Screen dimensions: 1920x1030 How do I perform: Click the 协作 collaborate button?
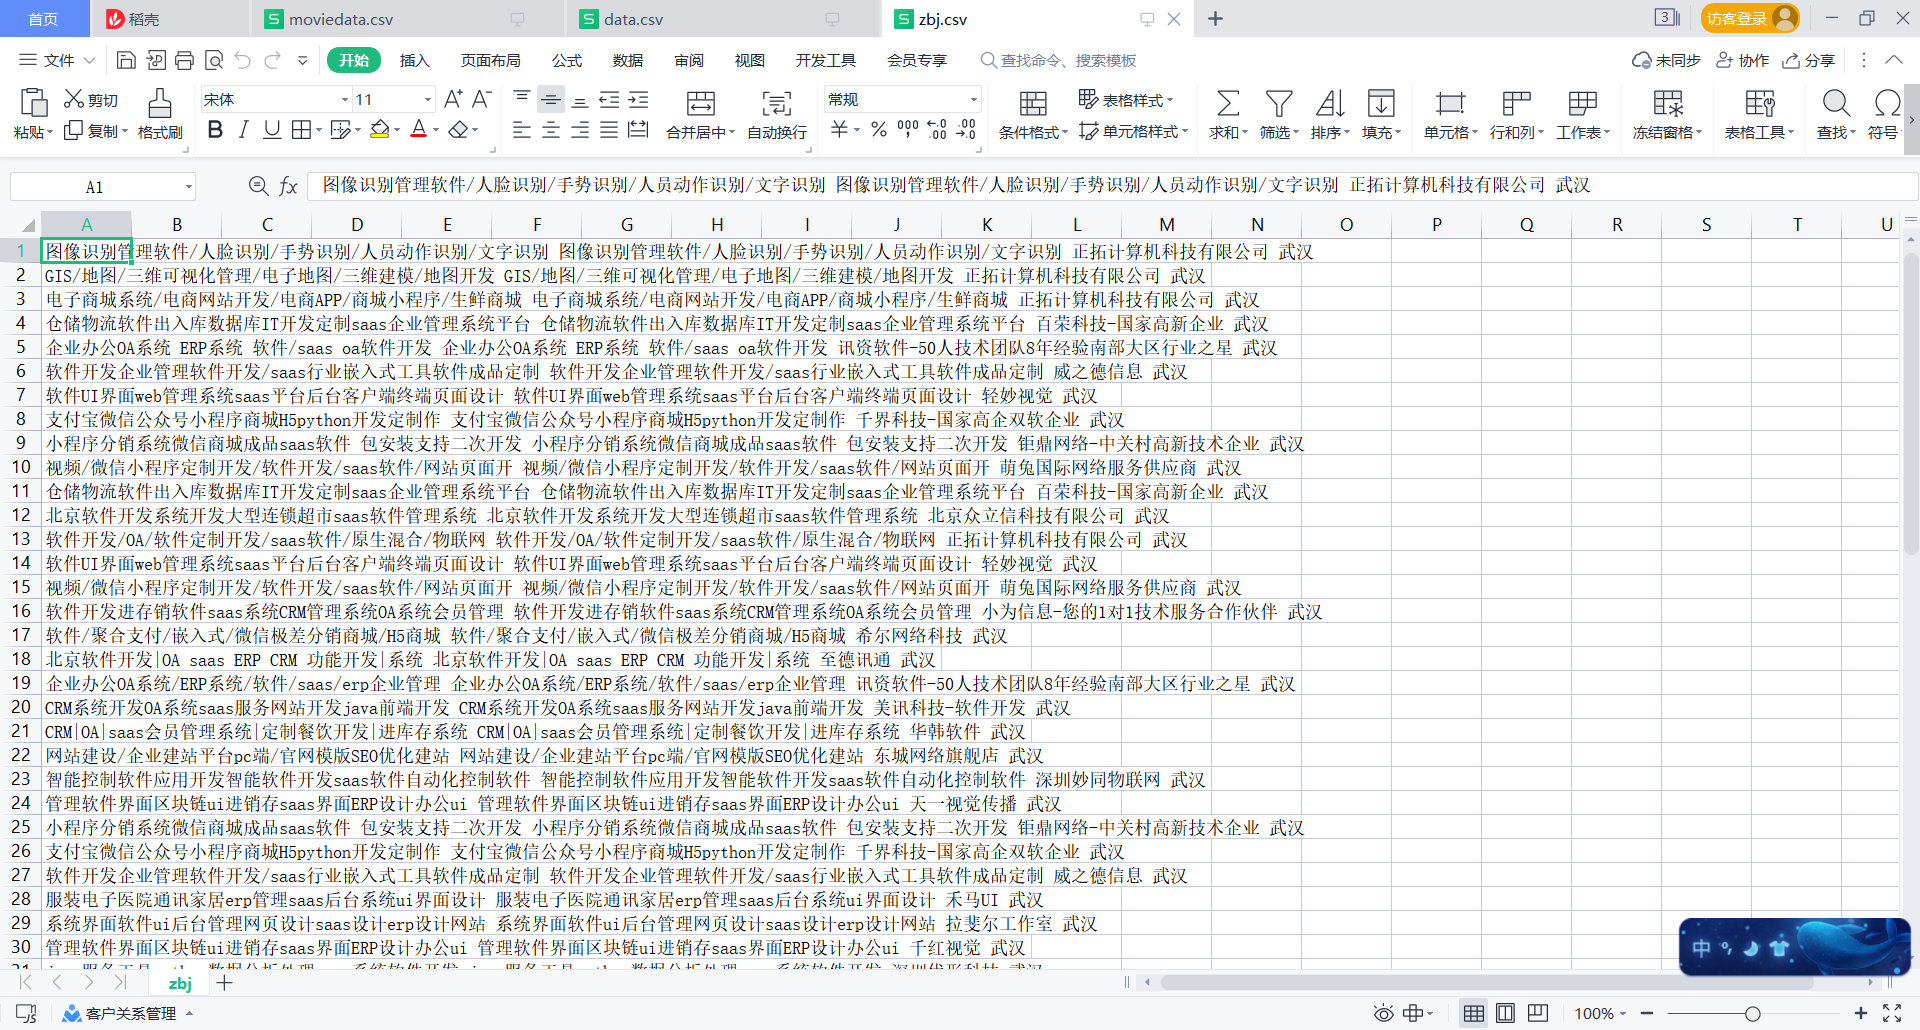1743,60
